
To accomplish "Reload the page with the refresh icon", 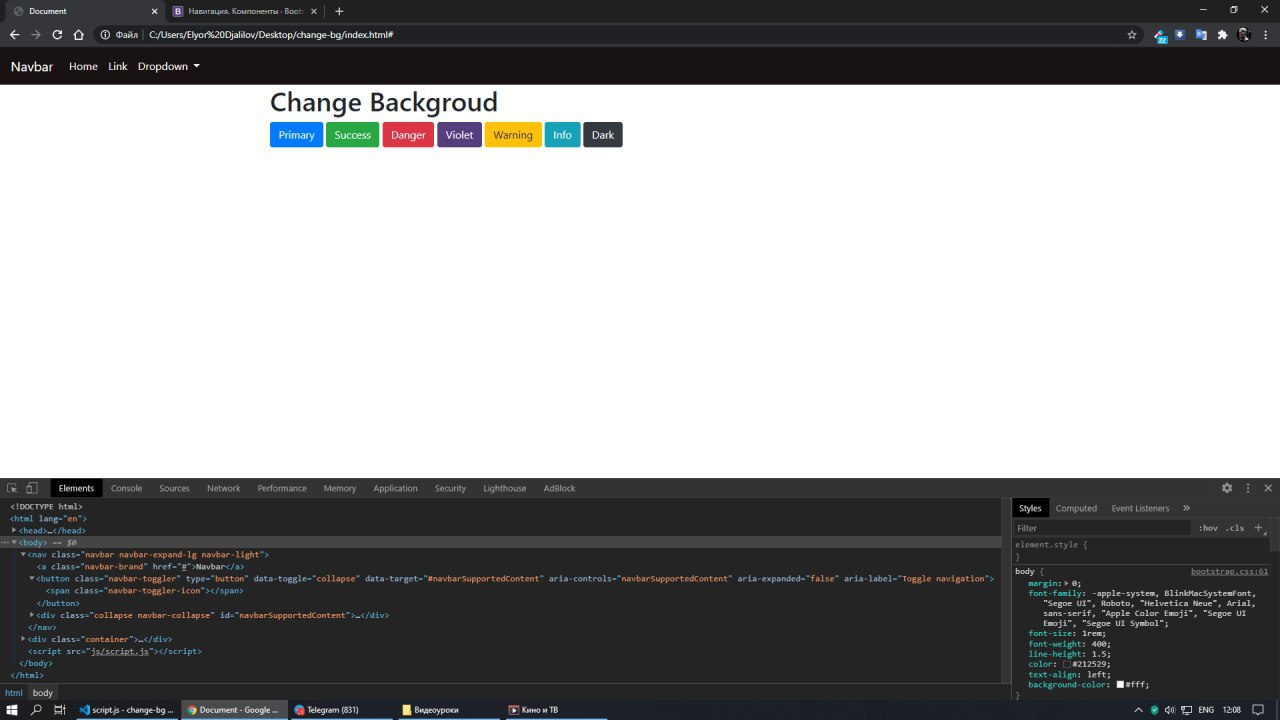I will click(x=57, y=34).
